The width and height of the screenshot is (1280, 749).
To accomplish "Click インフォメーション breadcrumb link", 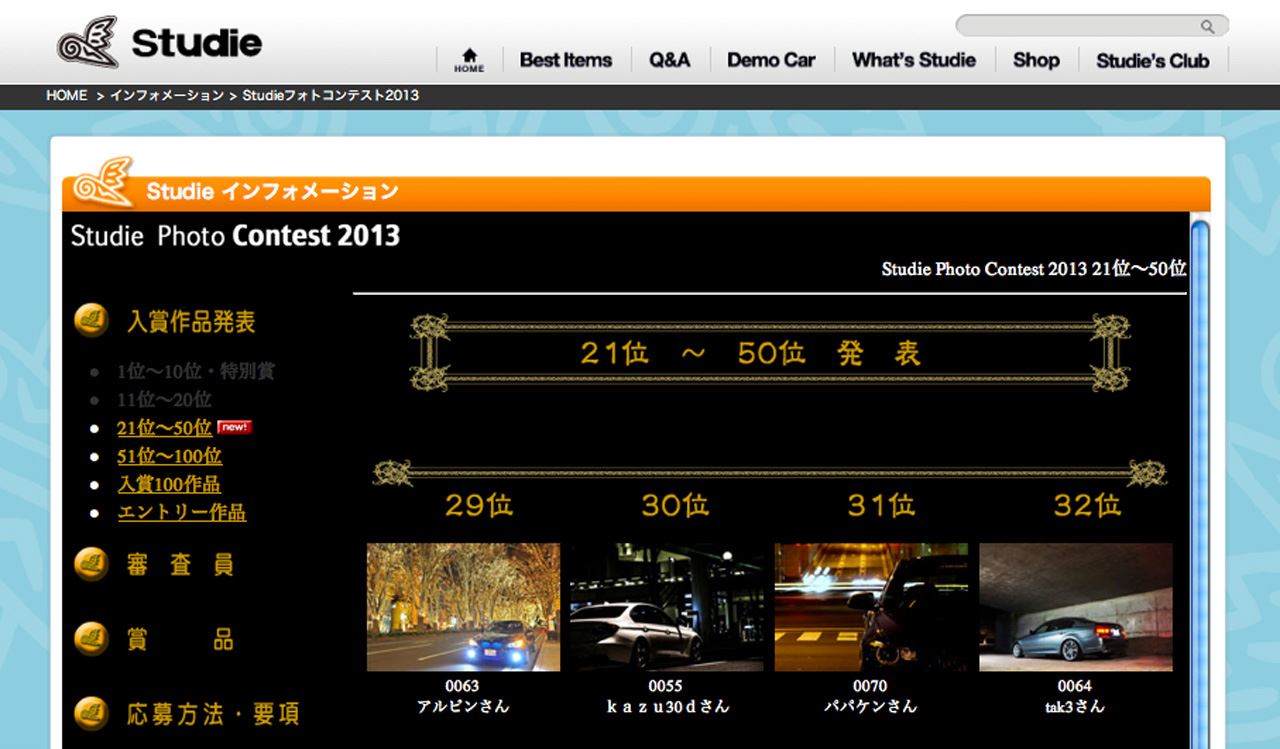I will click(x=167, y=95).
